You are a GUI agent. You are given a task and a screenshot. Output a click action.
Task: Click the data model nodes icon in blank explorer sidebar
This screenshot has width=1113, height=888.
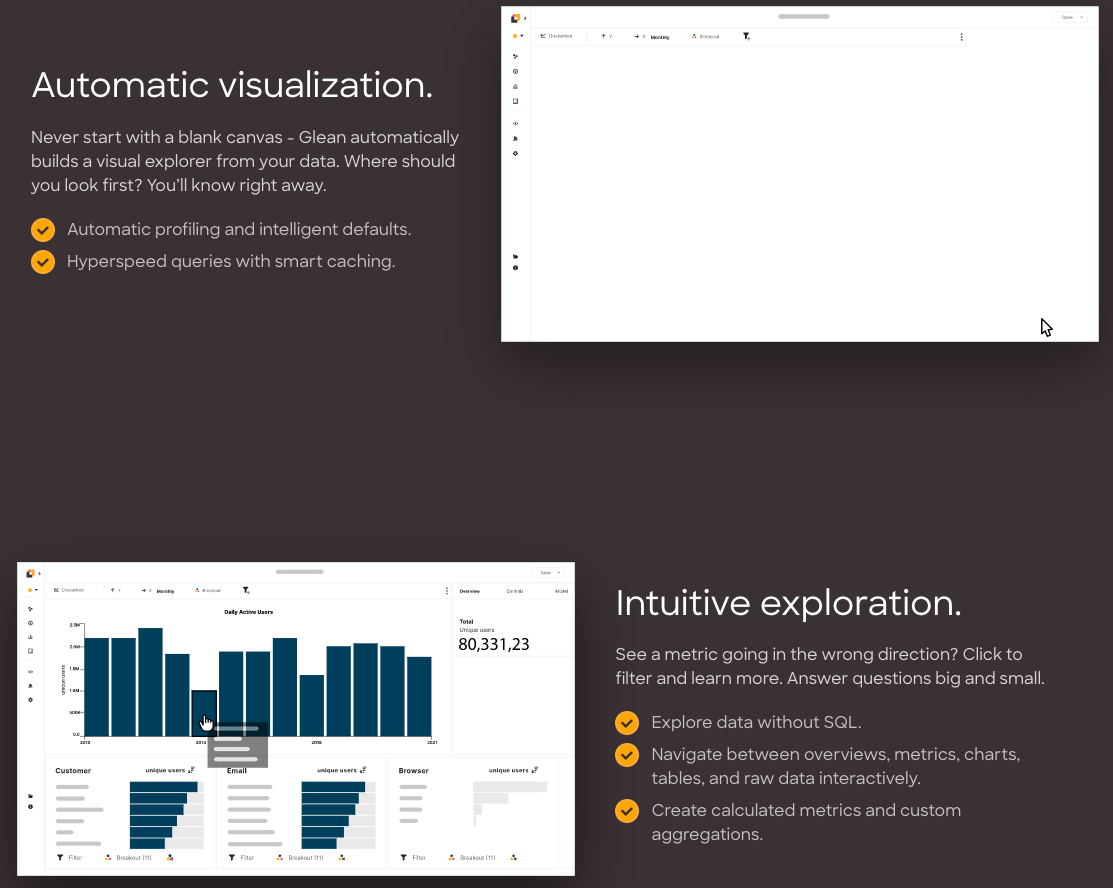coord(515,56)
